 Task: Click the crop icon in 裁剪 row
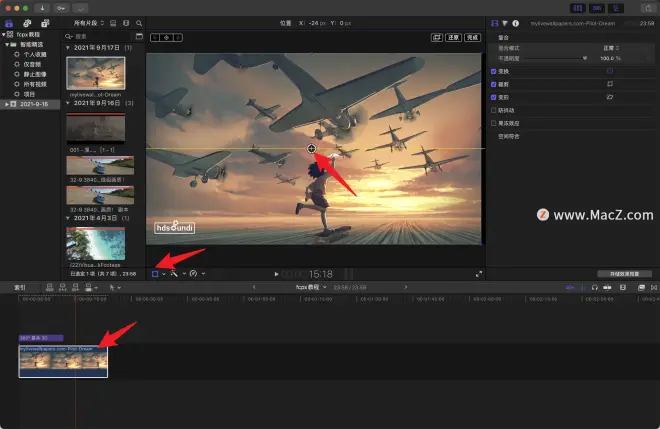[609, 84]
